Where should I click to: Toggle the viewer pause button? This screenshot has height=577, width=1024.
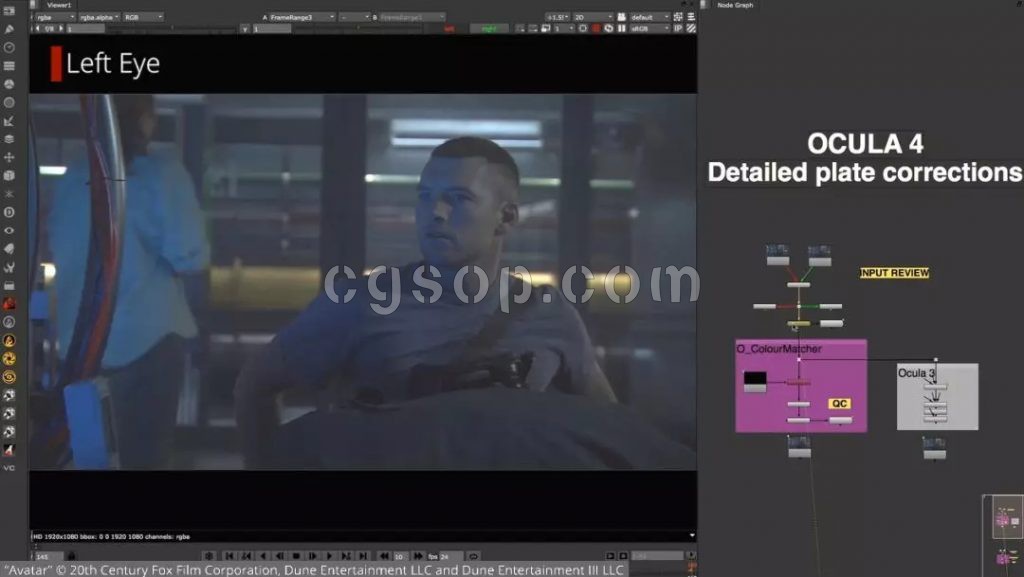click(622, 29)
